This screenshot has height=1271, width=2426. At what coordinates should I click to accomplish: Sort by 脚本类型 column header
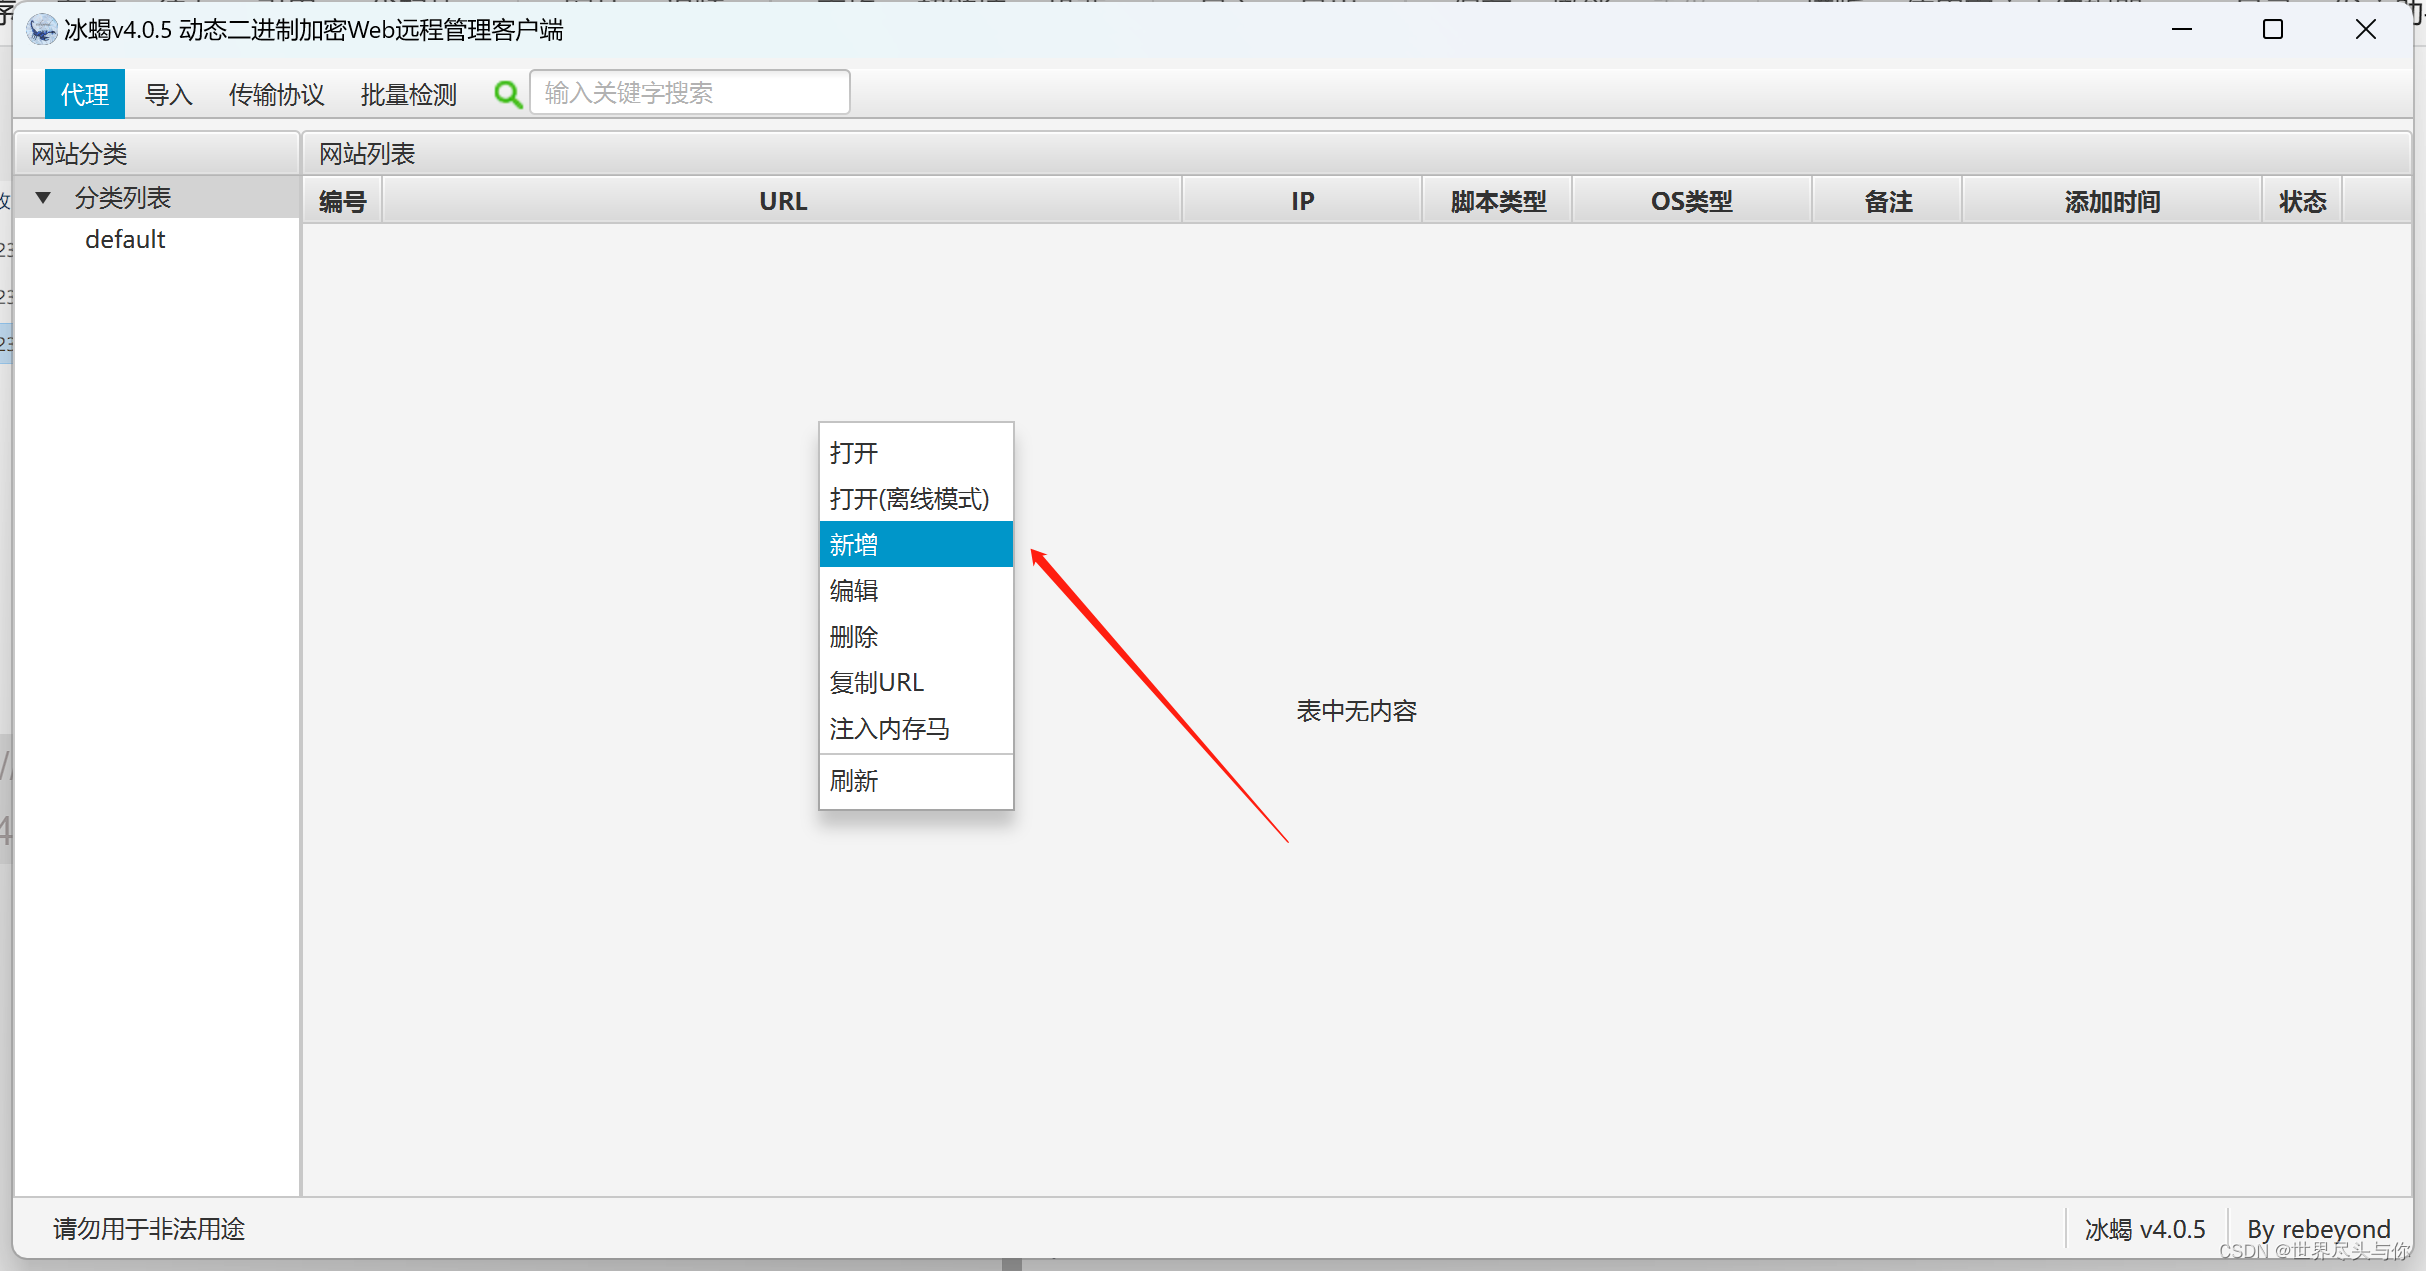(x=1498, y=201)
